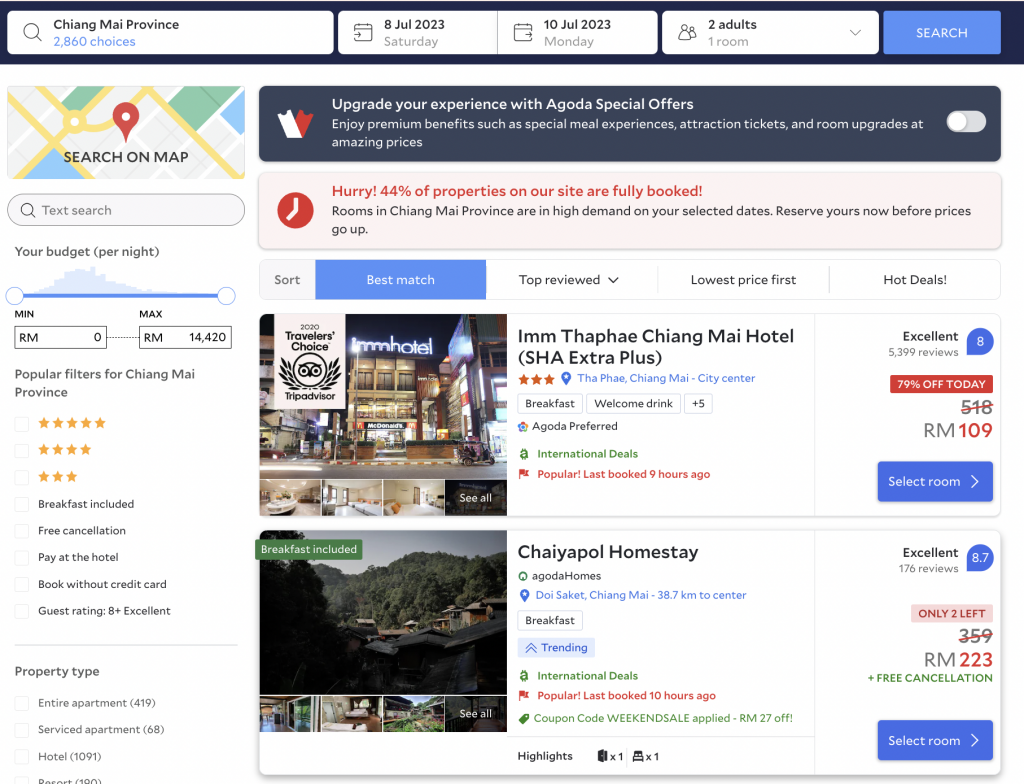This screenshot has height=784, width=1024.
Task: Click the bed highlights icon
Action: (638, 756)
